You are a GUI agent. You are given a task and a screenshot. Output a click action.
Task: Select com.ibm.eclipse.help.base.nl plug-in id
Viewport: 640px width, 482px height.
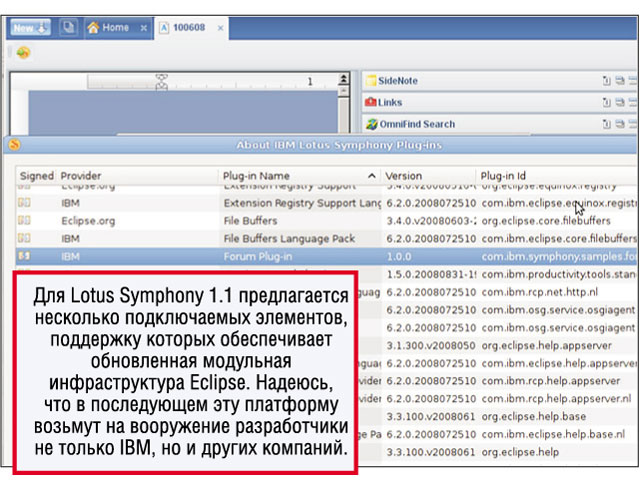pos(553,434)
